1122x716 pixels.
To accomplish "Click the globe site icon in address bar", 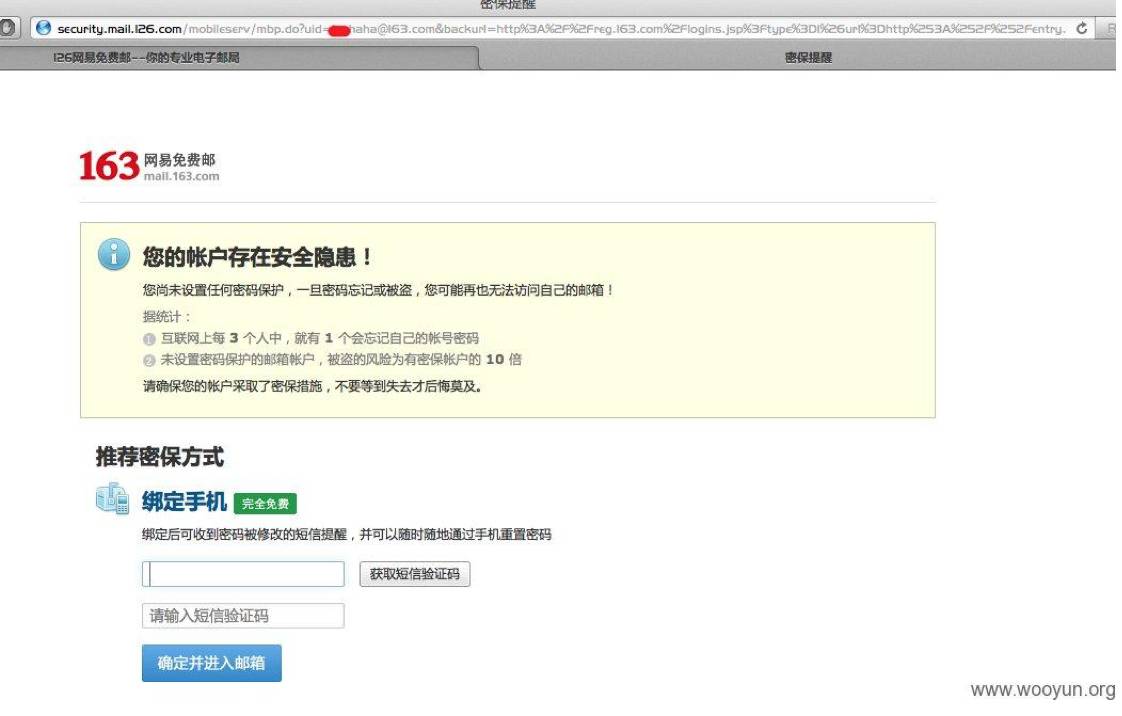I will [44, 28].
